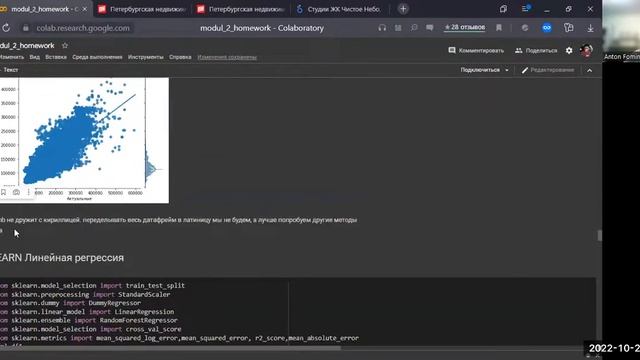Star the modul_2_homework notebook

[65, 46]
